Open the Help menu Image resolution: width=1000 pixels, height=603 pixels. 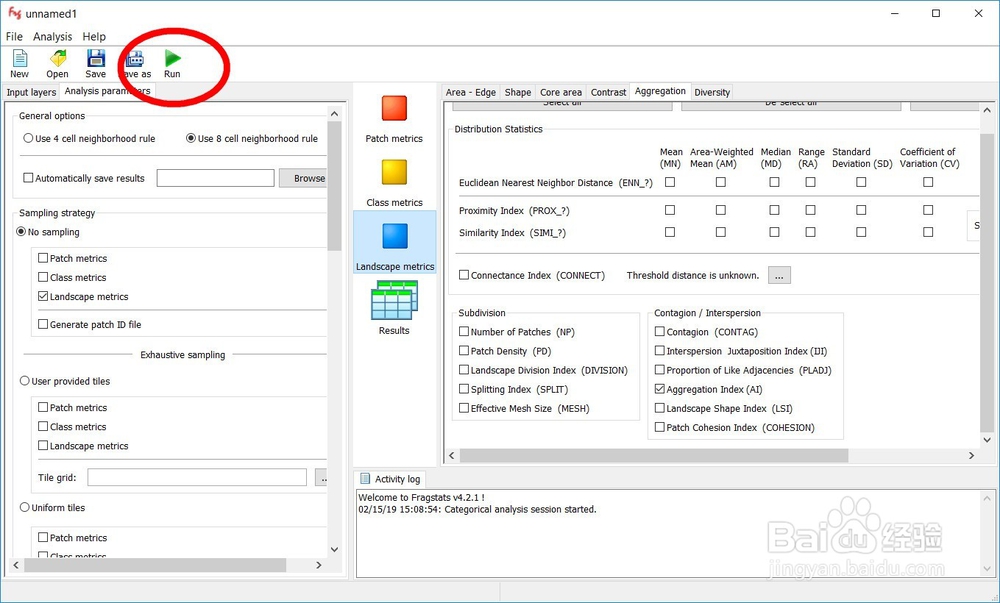(x=94, y=36)
